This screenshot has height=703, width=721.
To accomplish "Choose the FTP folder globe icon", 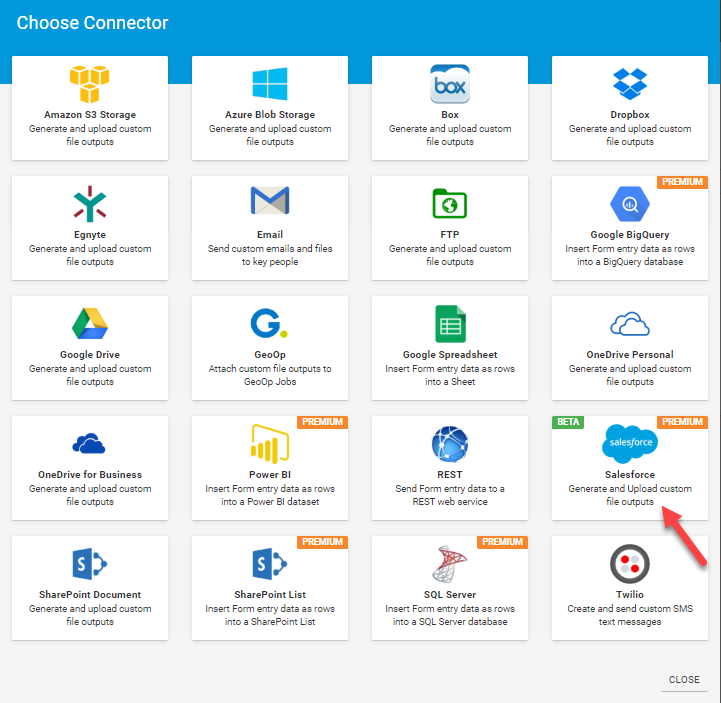I will pyautogui.click(x=450, y=203).
